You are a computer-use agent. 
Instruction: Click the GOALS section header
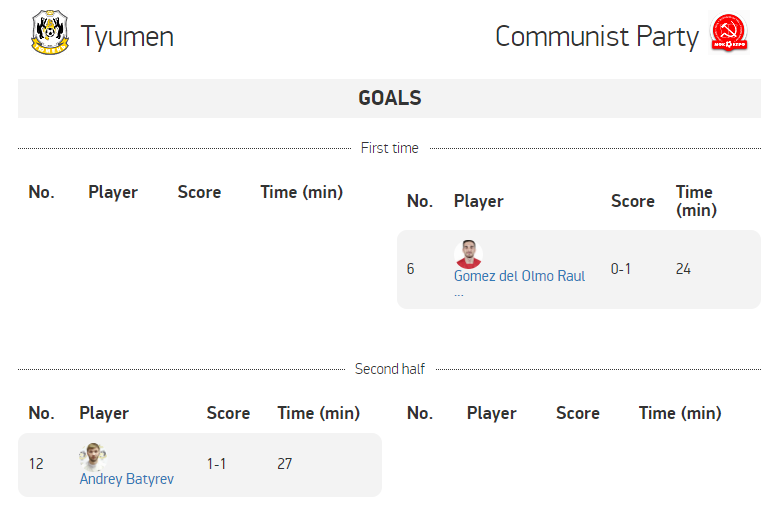point(390,99)
